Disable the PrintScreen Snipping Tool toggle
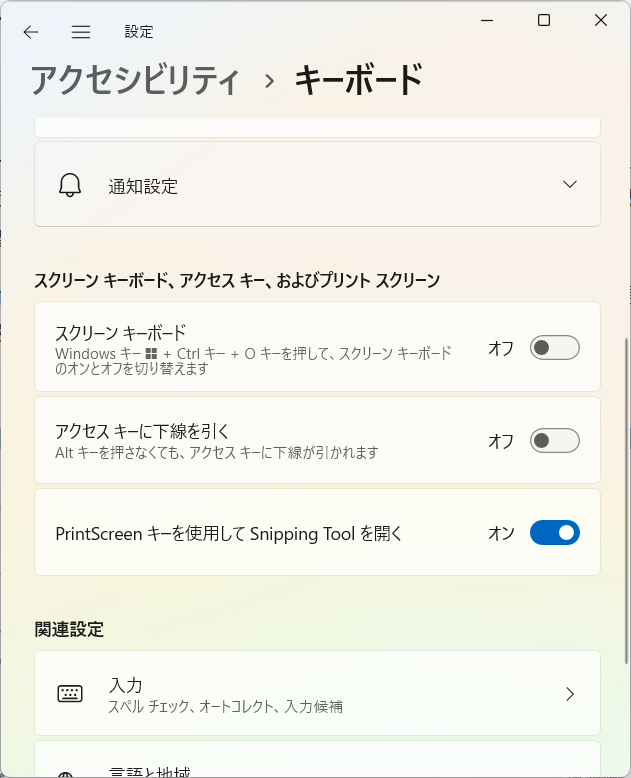The image size is (631, 778). tap(555, 532)
